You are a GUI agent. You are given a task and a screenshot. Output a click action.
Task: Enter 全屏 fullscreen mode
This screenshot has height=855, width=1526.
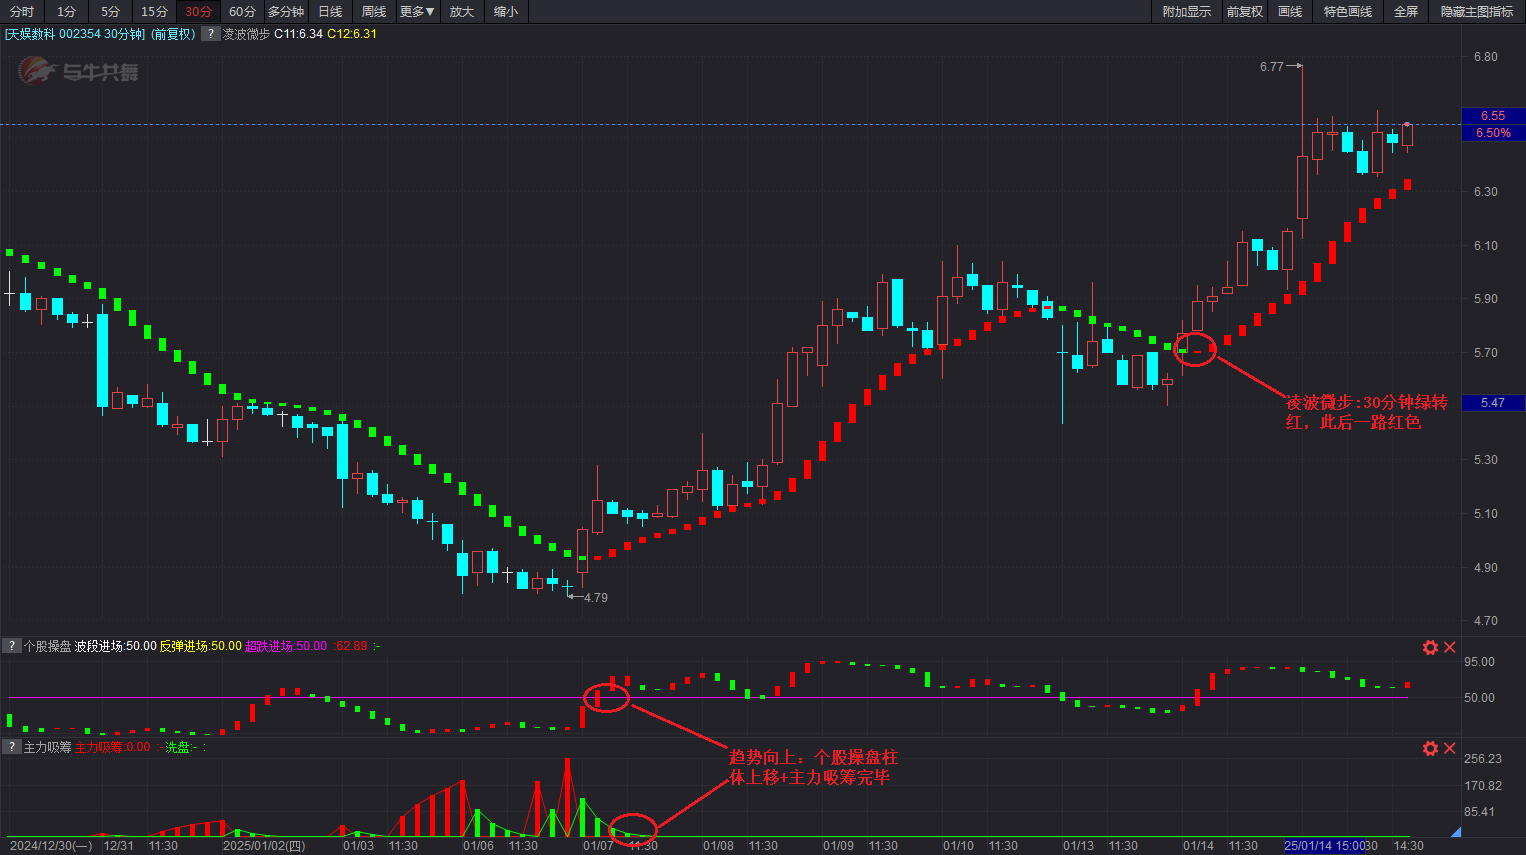[1406, 12]
